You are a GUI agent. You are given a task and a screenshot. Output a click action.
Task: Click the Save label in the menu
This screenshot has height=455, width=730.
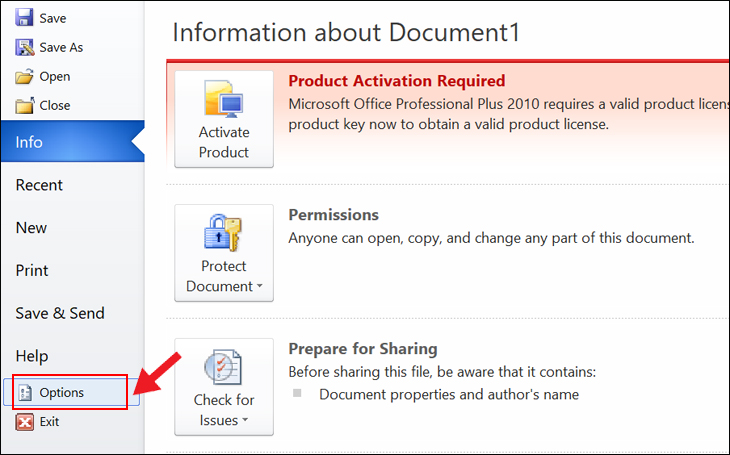(x=53, y=18)
